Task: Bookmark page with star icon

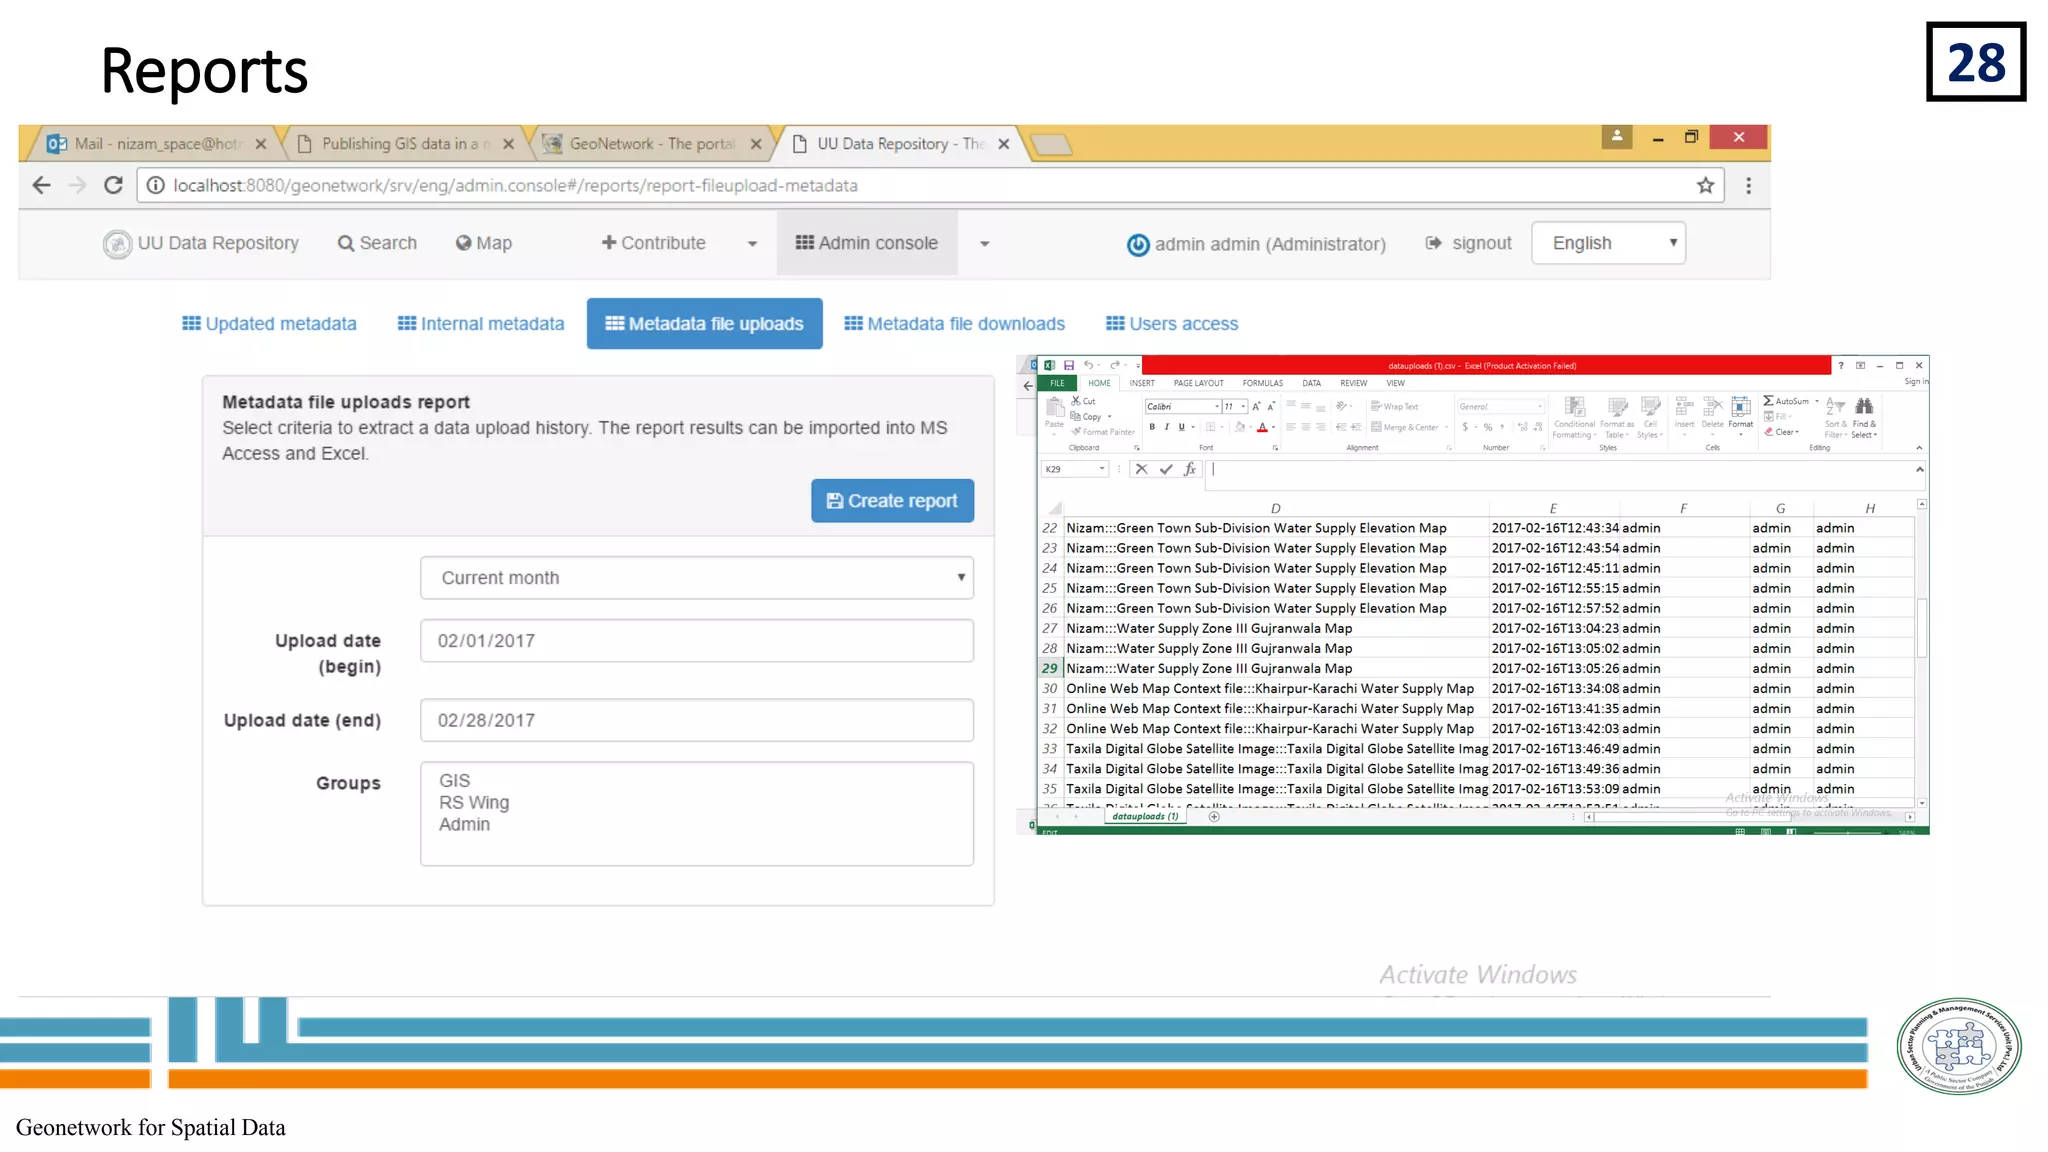Action: coord(1705,185)
